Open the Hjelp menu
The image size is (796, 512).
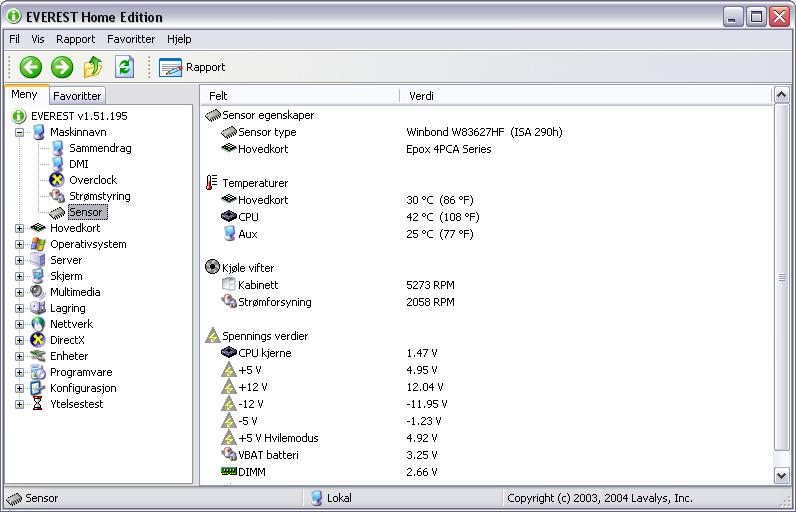pos(179,39)
